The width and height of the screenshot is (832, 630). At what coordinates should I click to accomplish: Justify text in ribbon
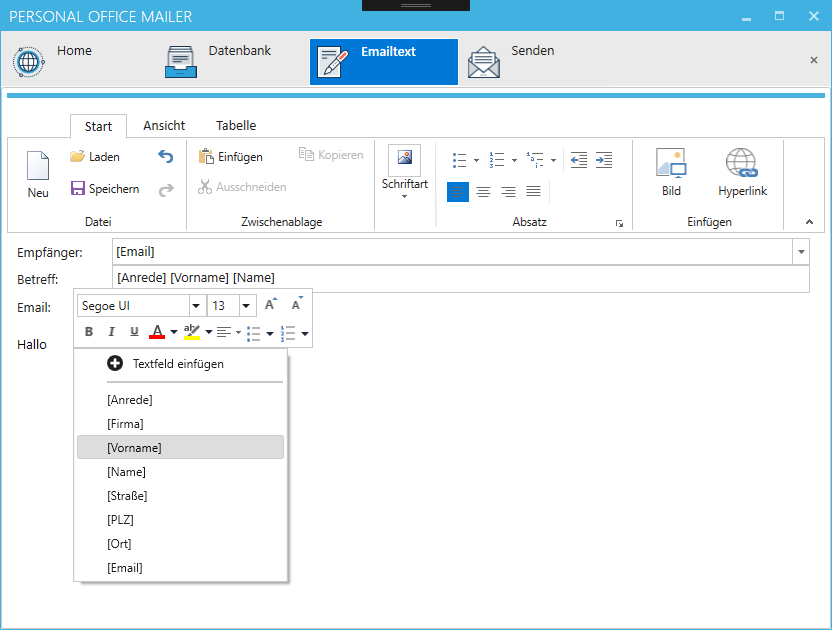pyautogui.click(x=533, y=192)
